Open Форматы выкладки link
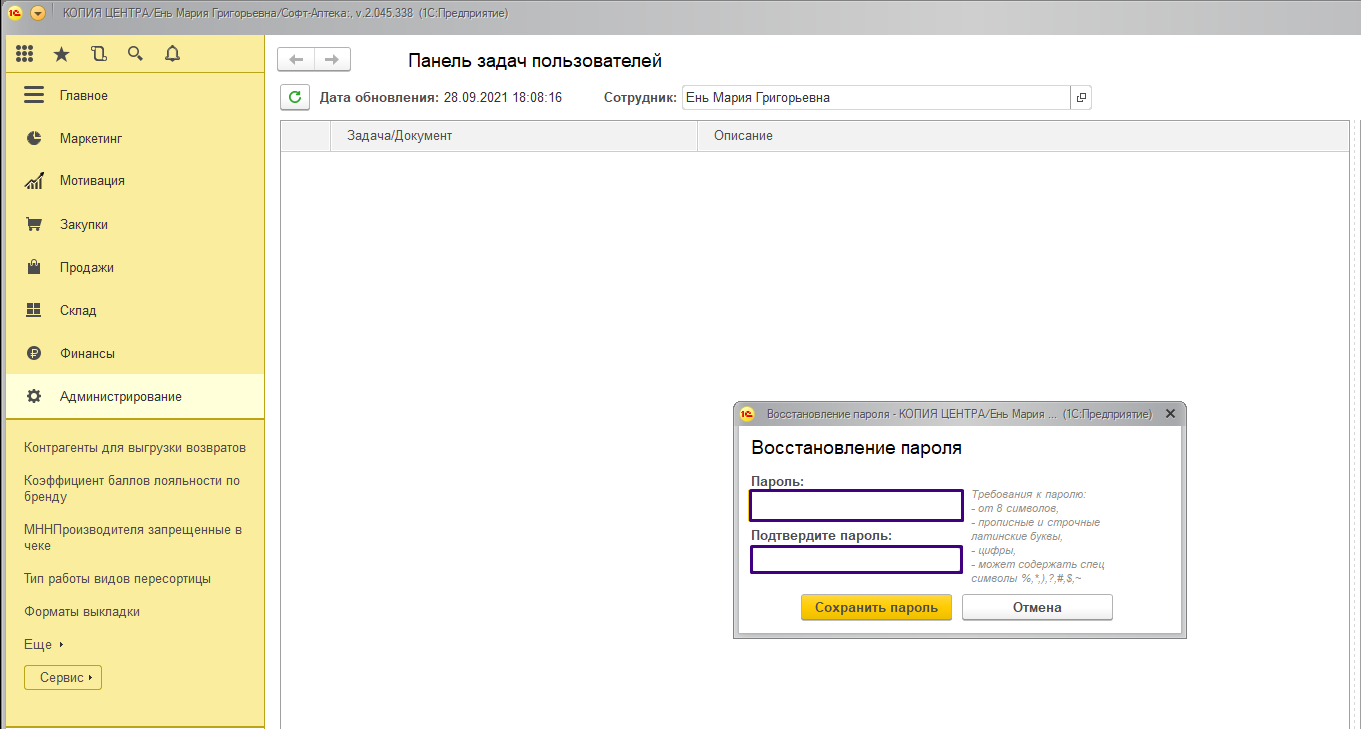This screenshot has width=1361, height=729. tap(82, 612)
